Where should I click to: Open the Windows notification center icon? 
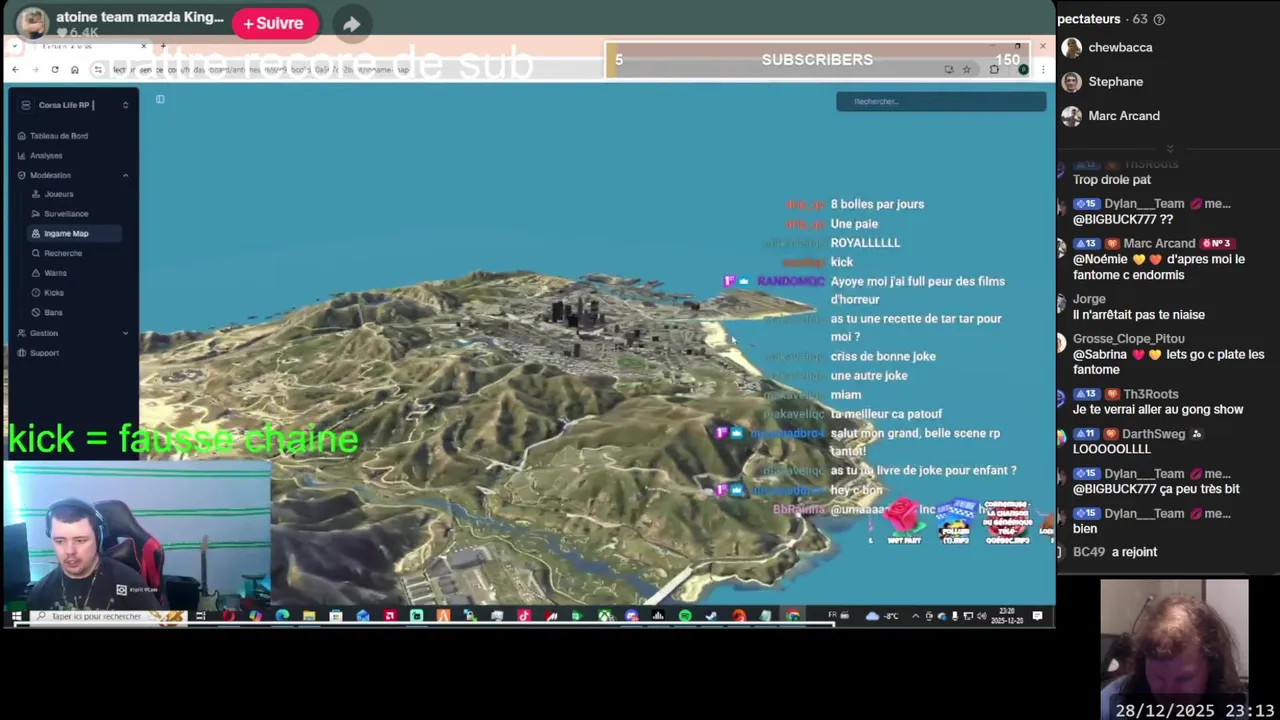1037,616
